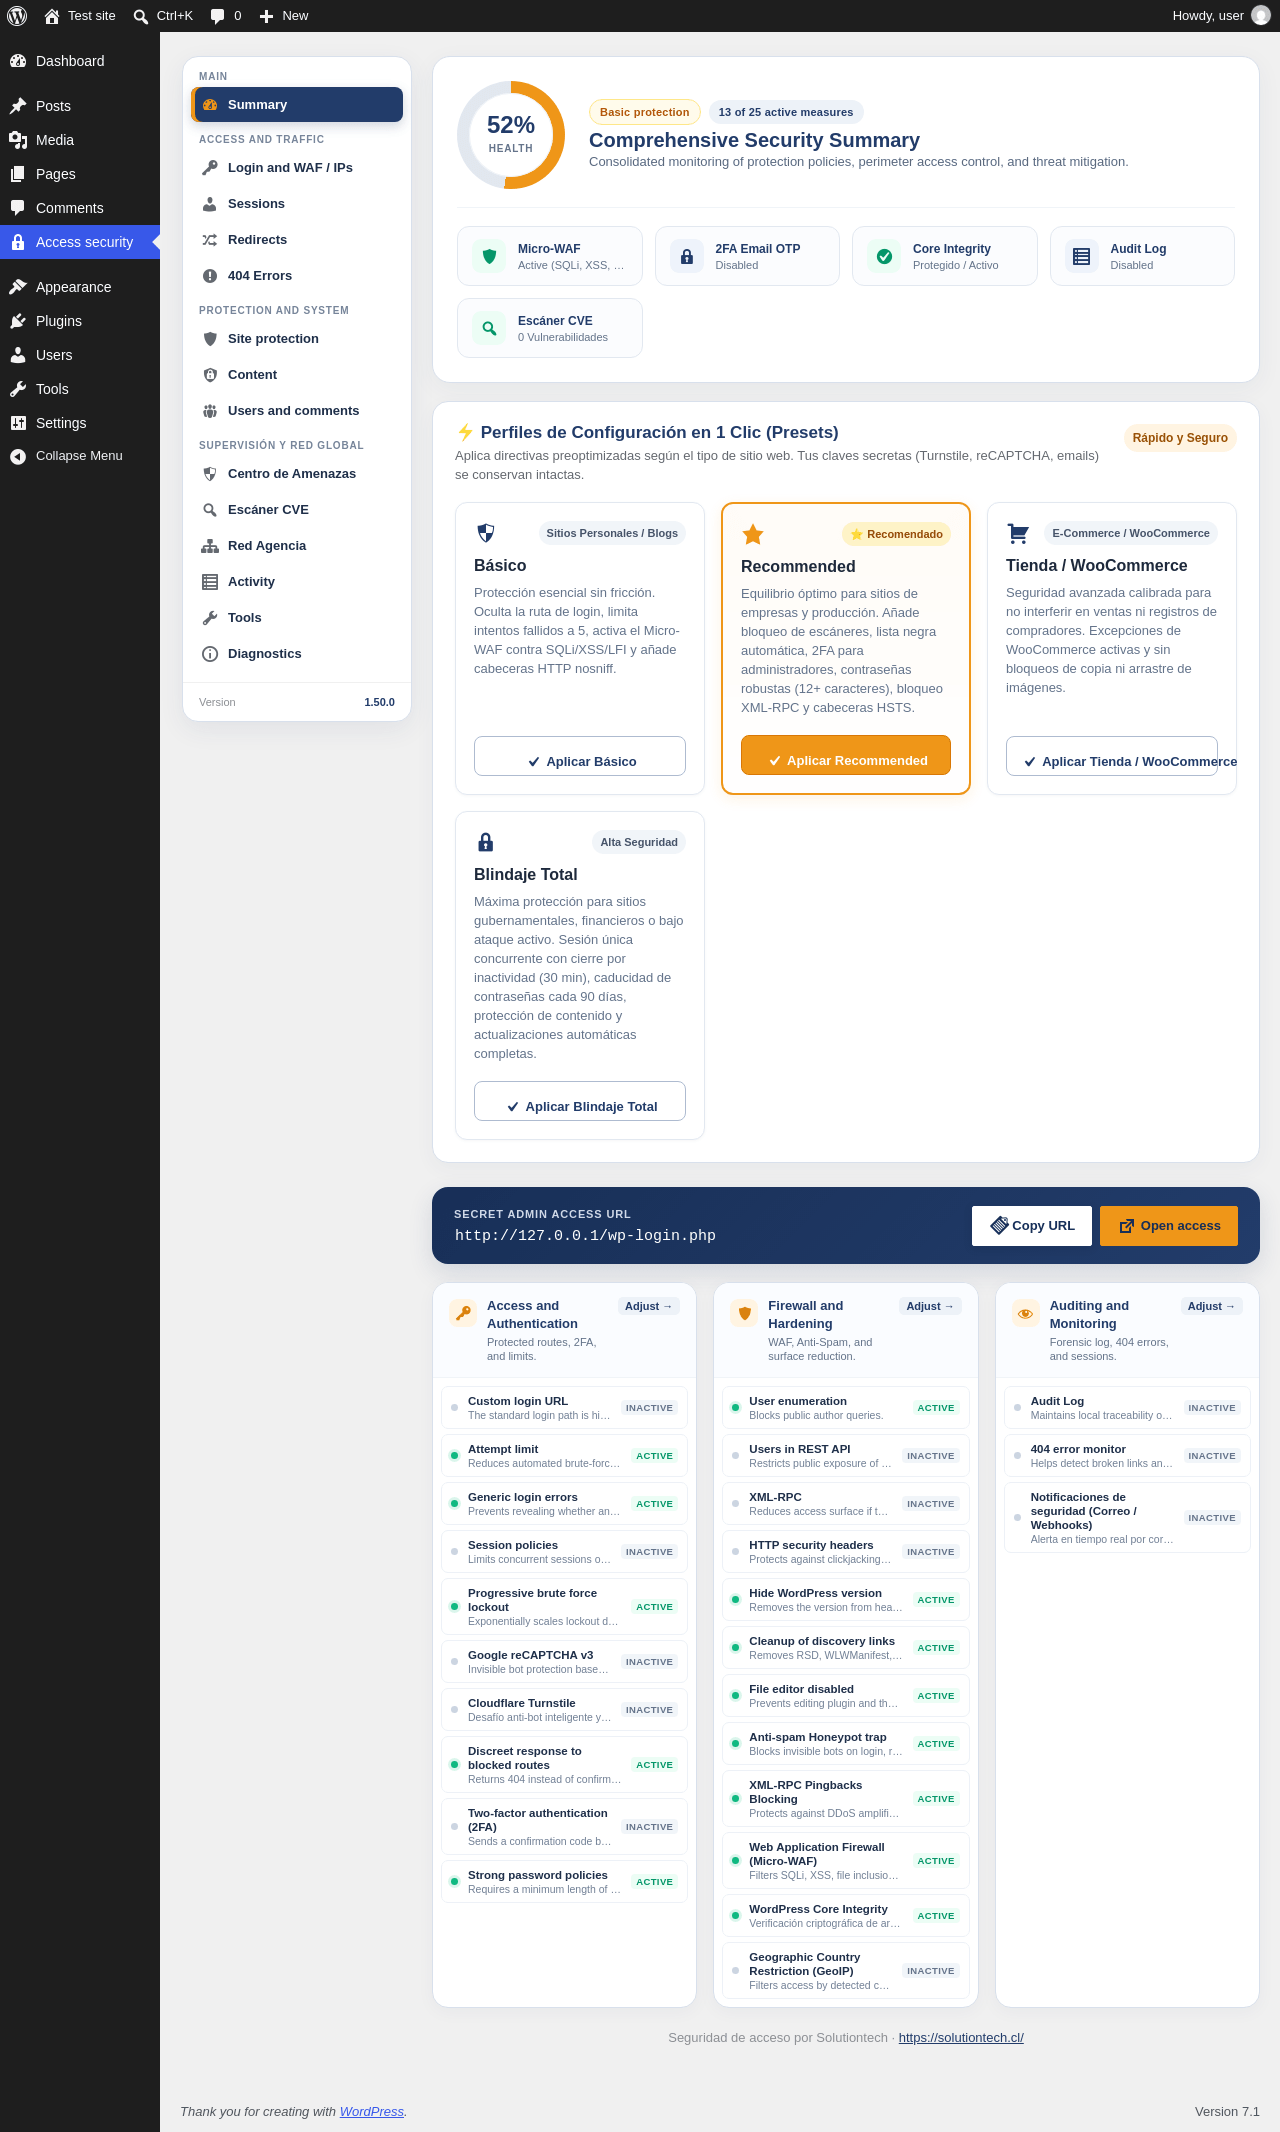Click the Escáner CVE magnifier card icon

click(489, 328)
